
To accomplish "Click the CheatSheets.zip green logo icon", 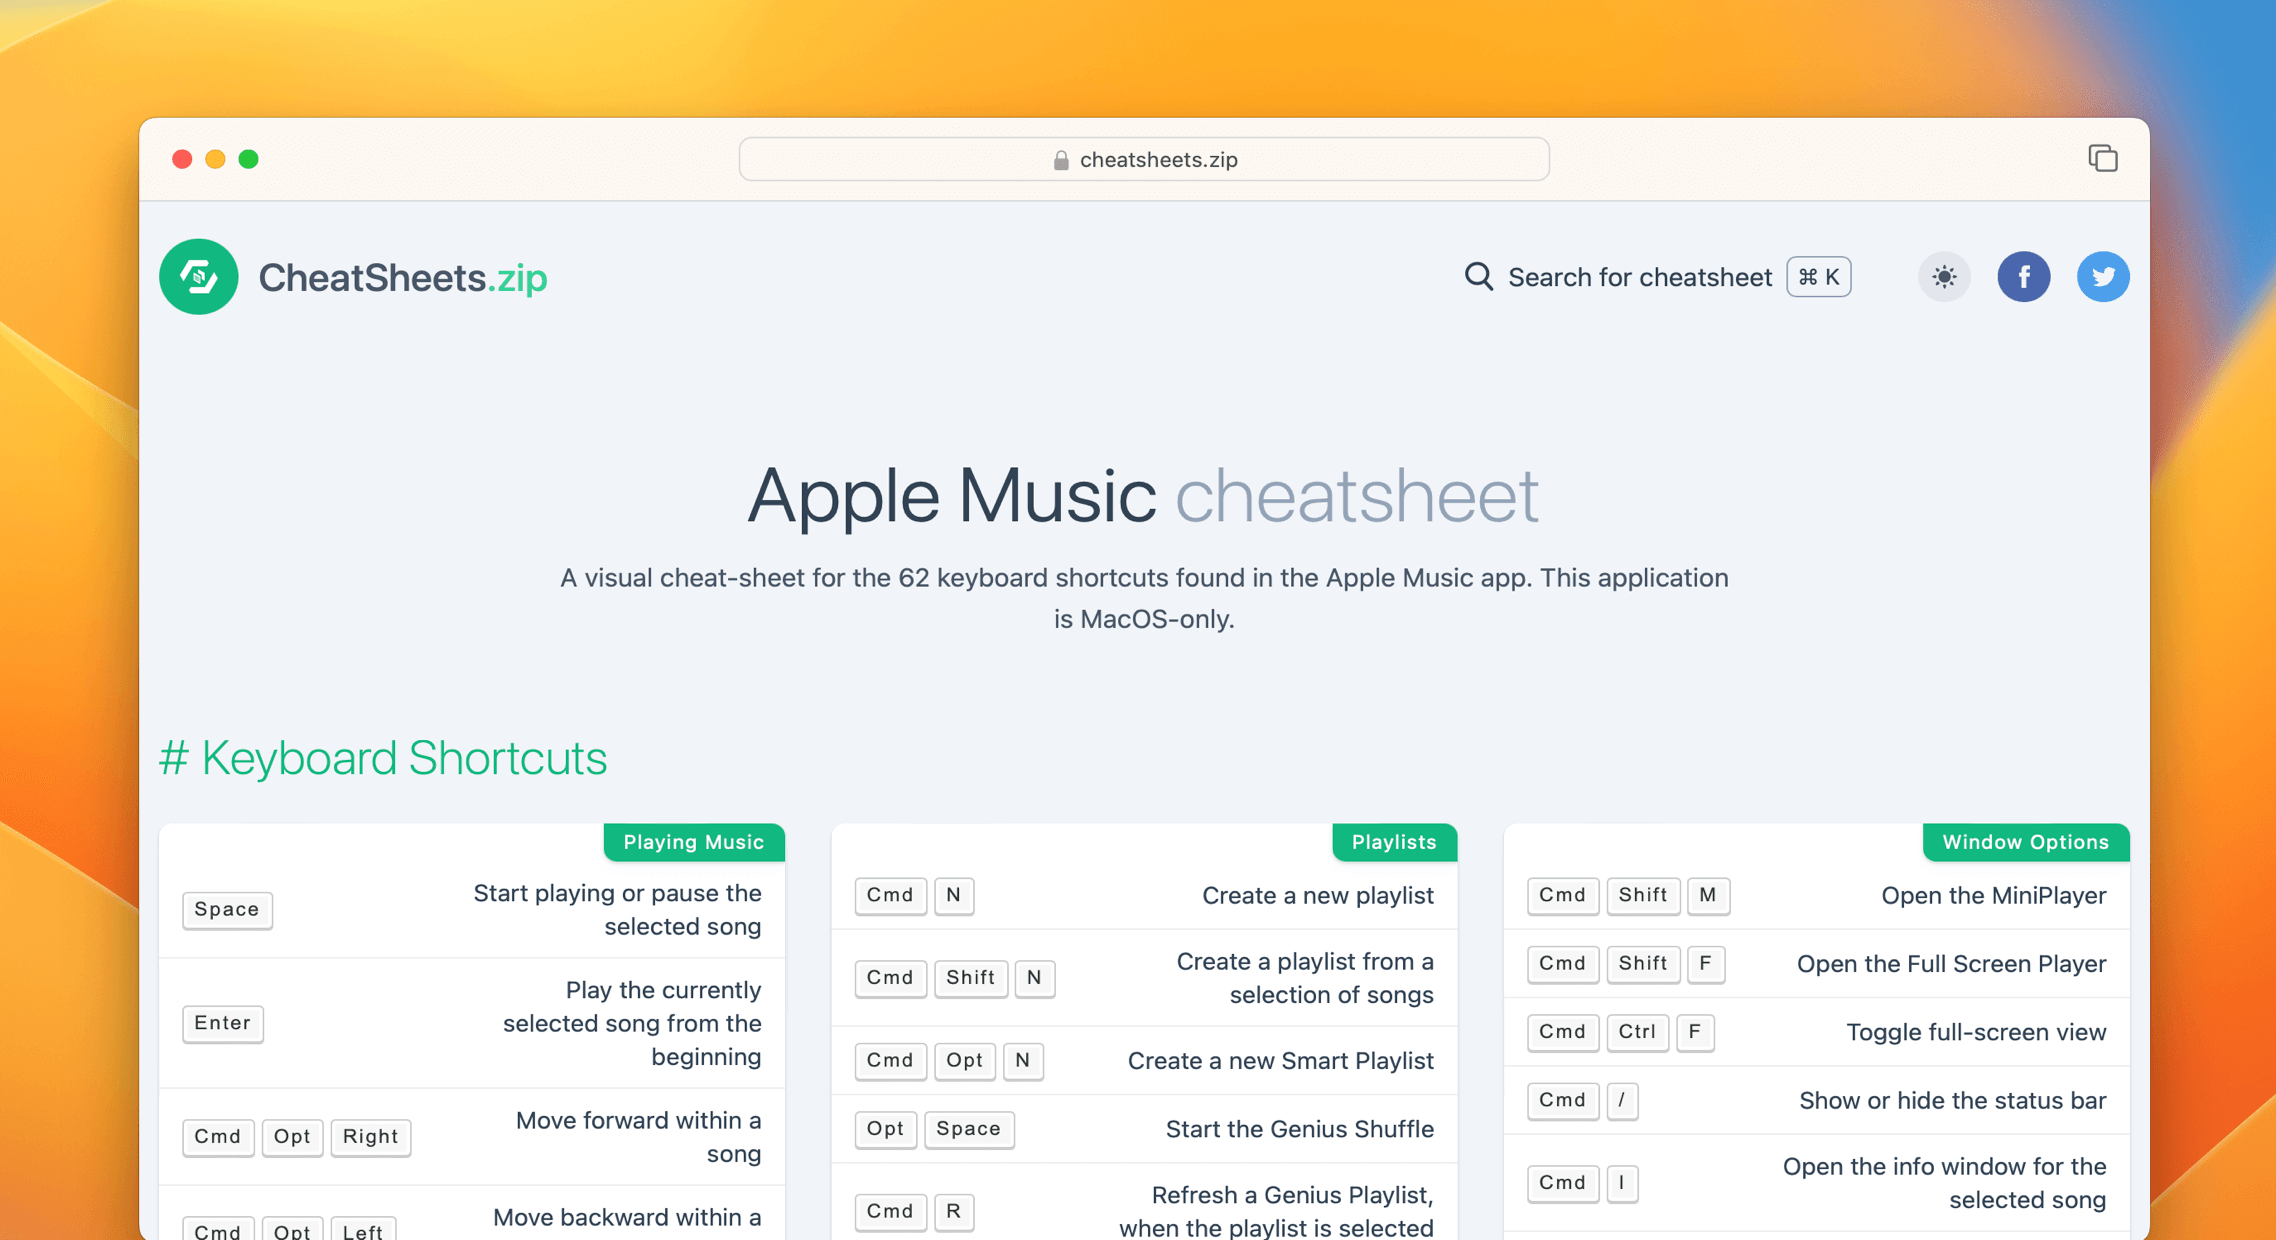I will (x=198, y=277).
